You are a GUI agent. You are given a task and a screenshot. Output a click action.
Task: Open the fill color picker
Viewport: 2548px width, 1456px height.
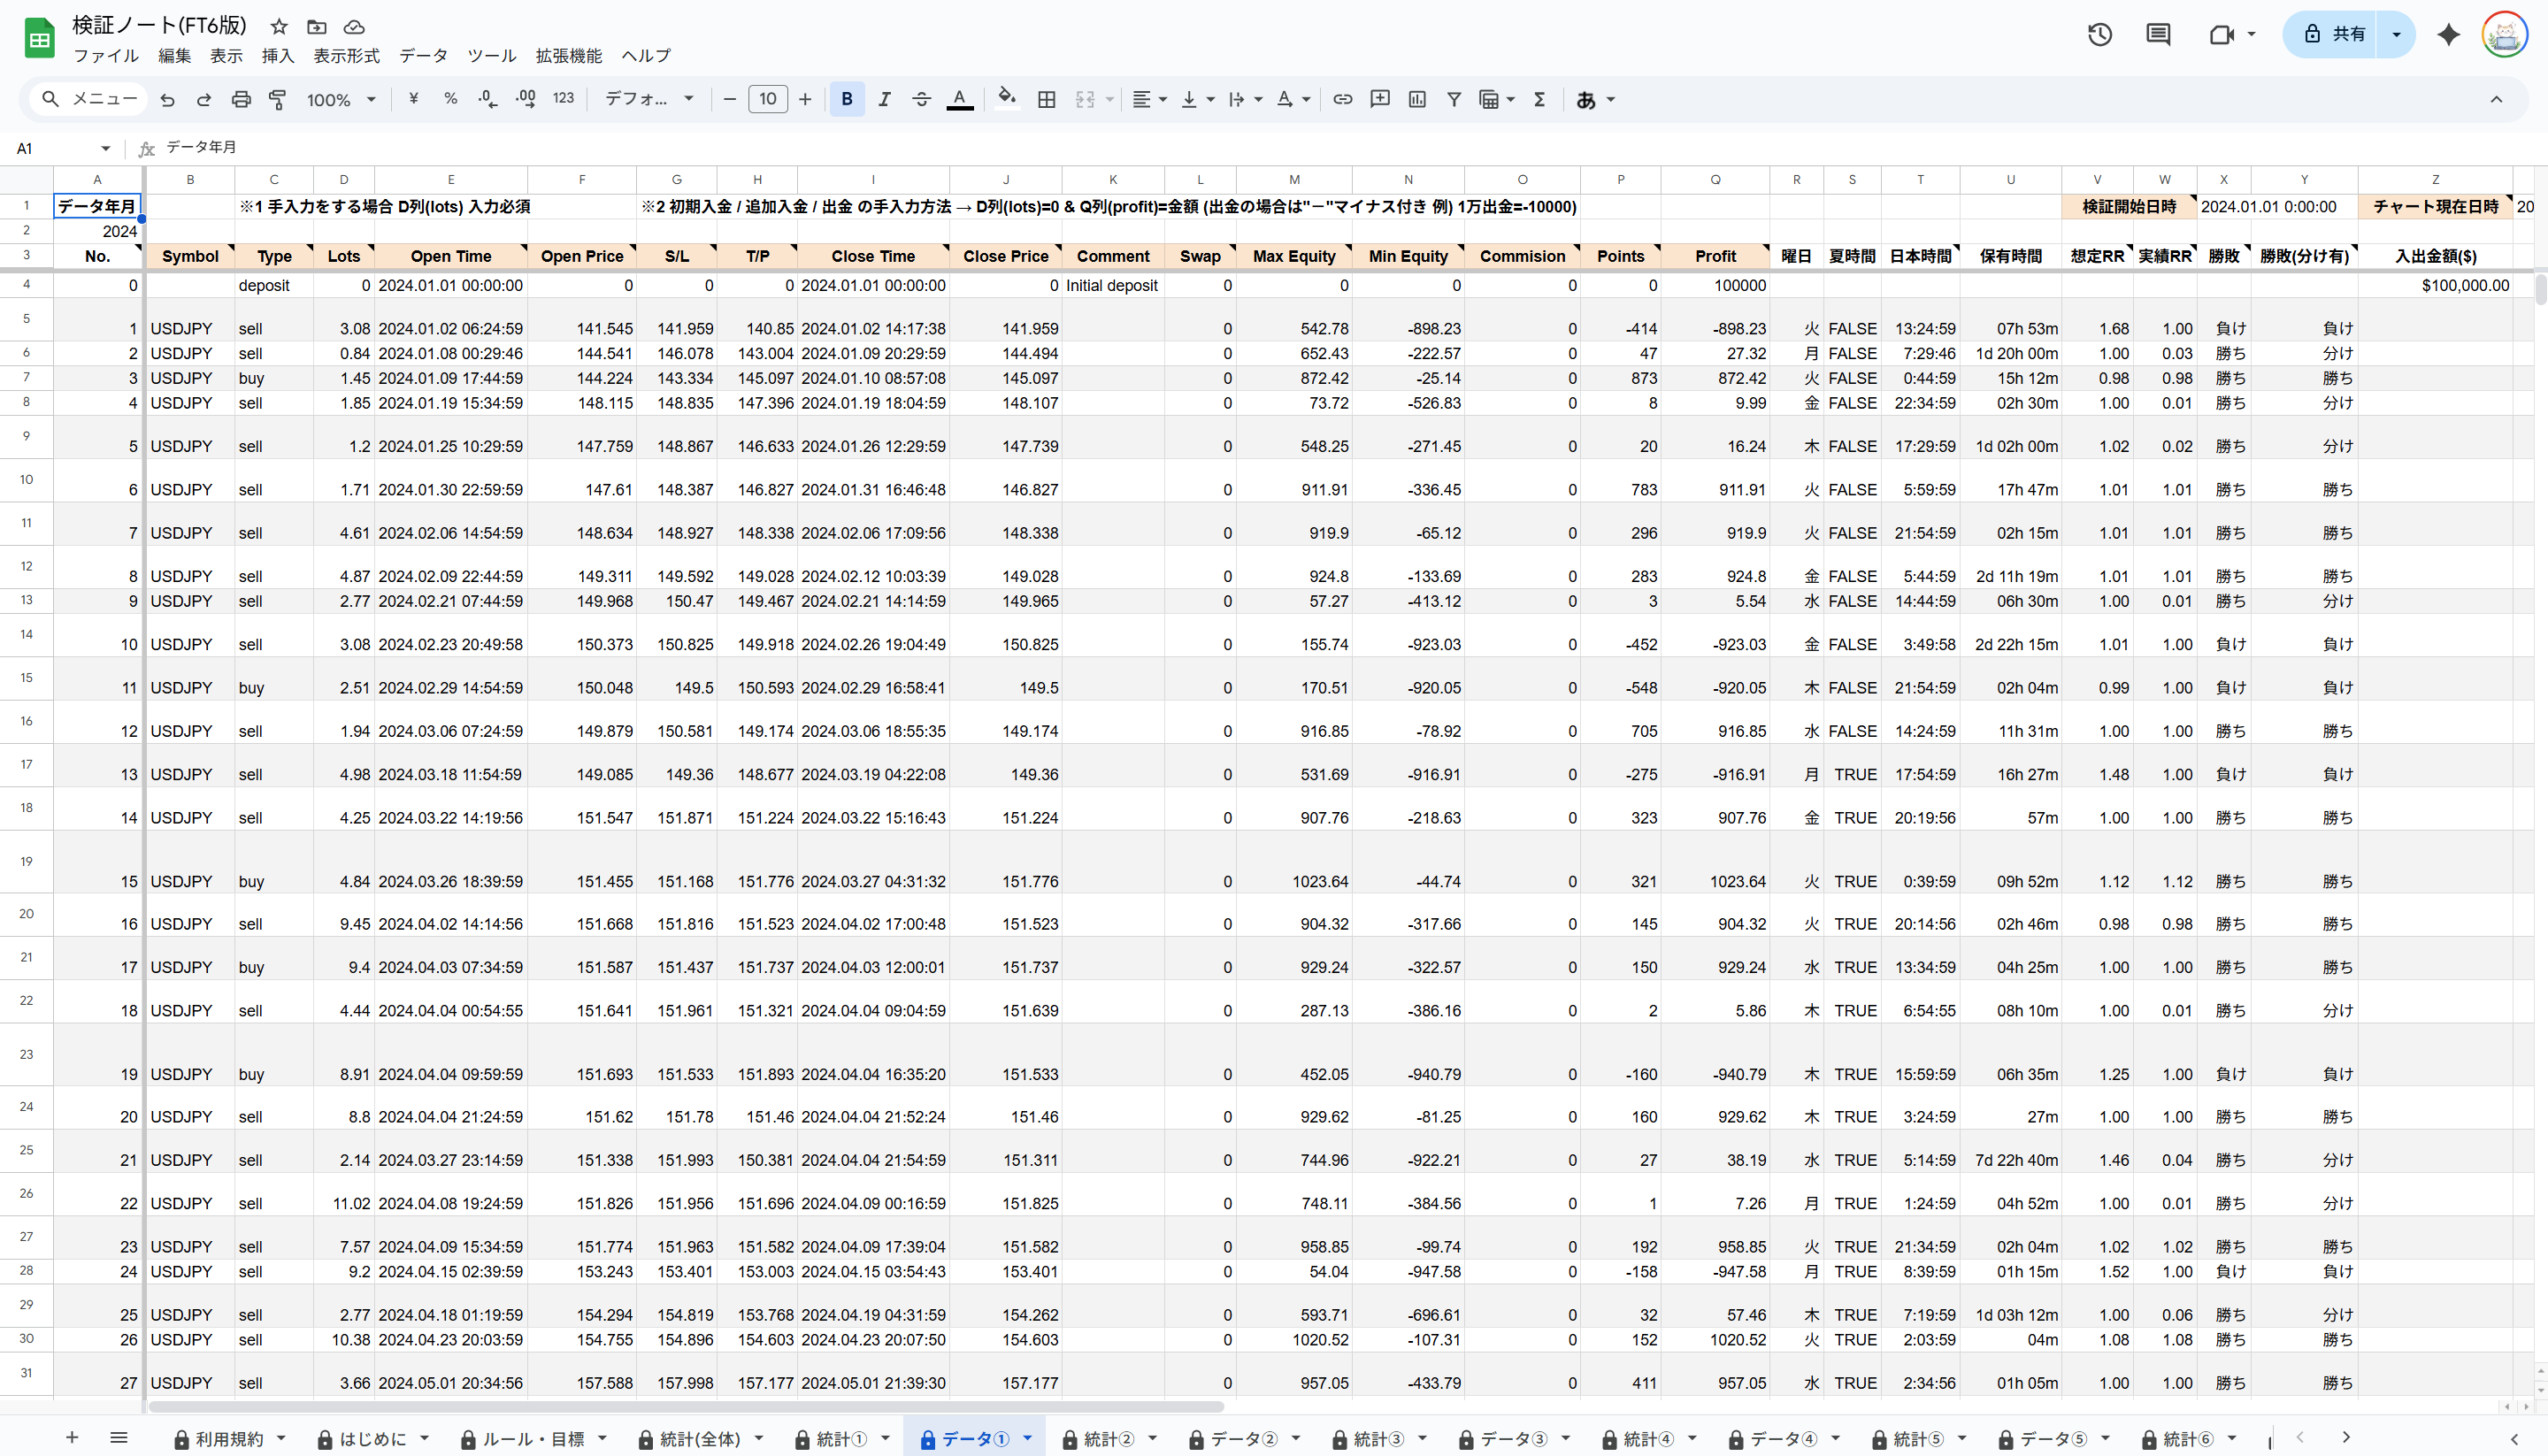point(1007,99)
